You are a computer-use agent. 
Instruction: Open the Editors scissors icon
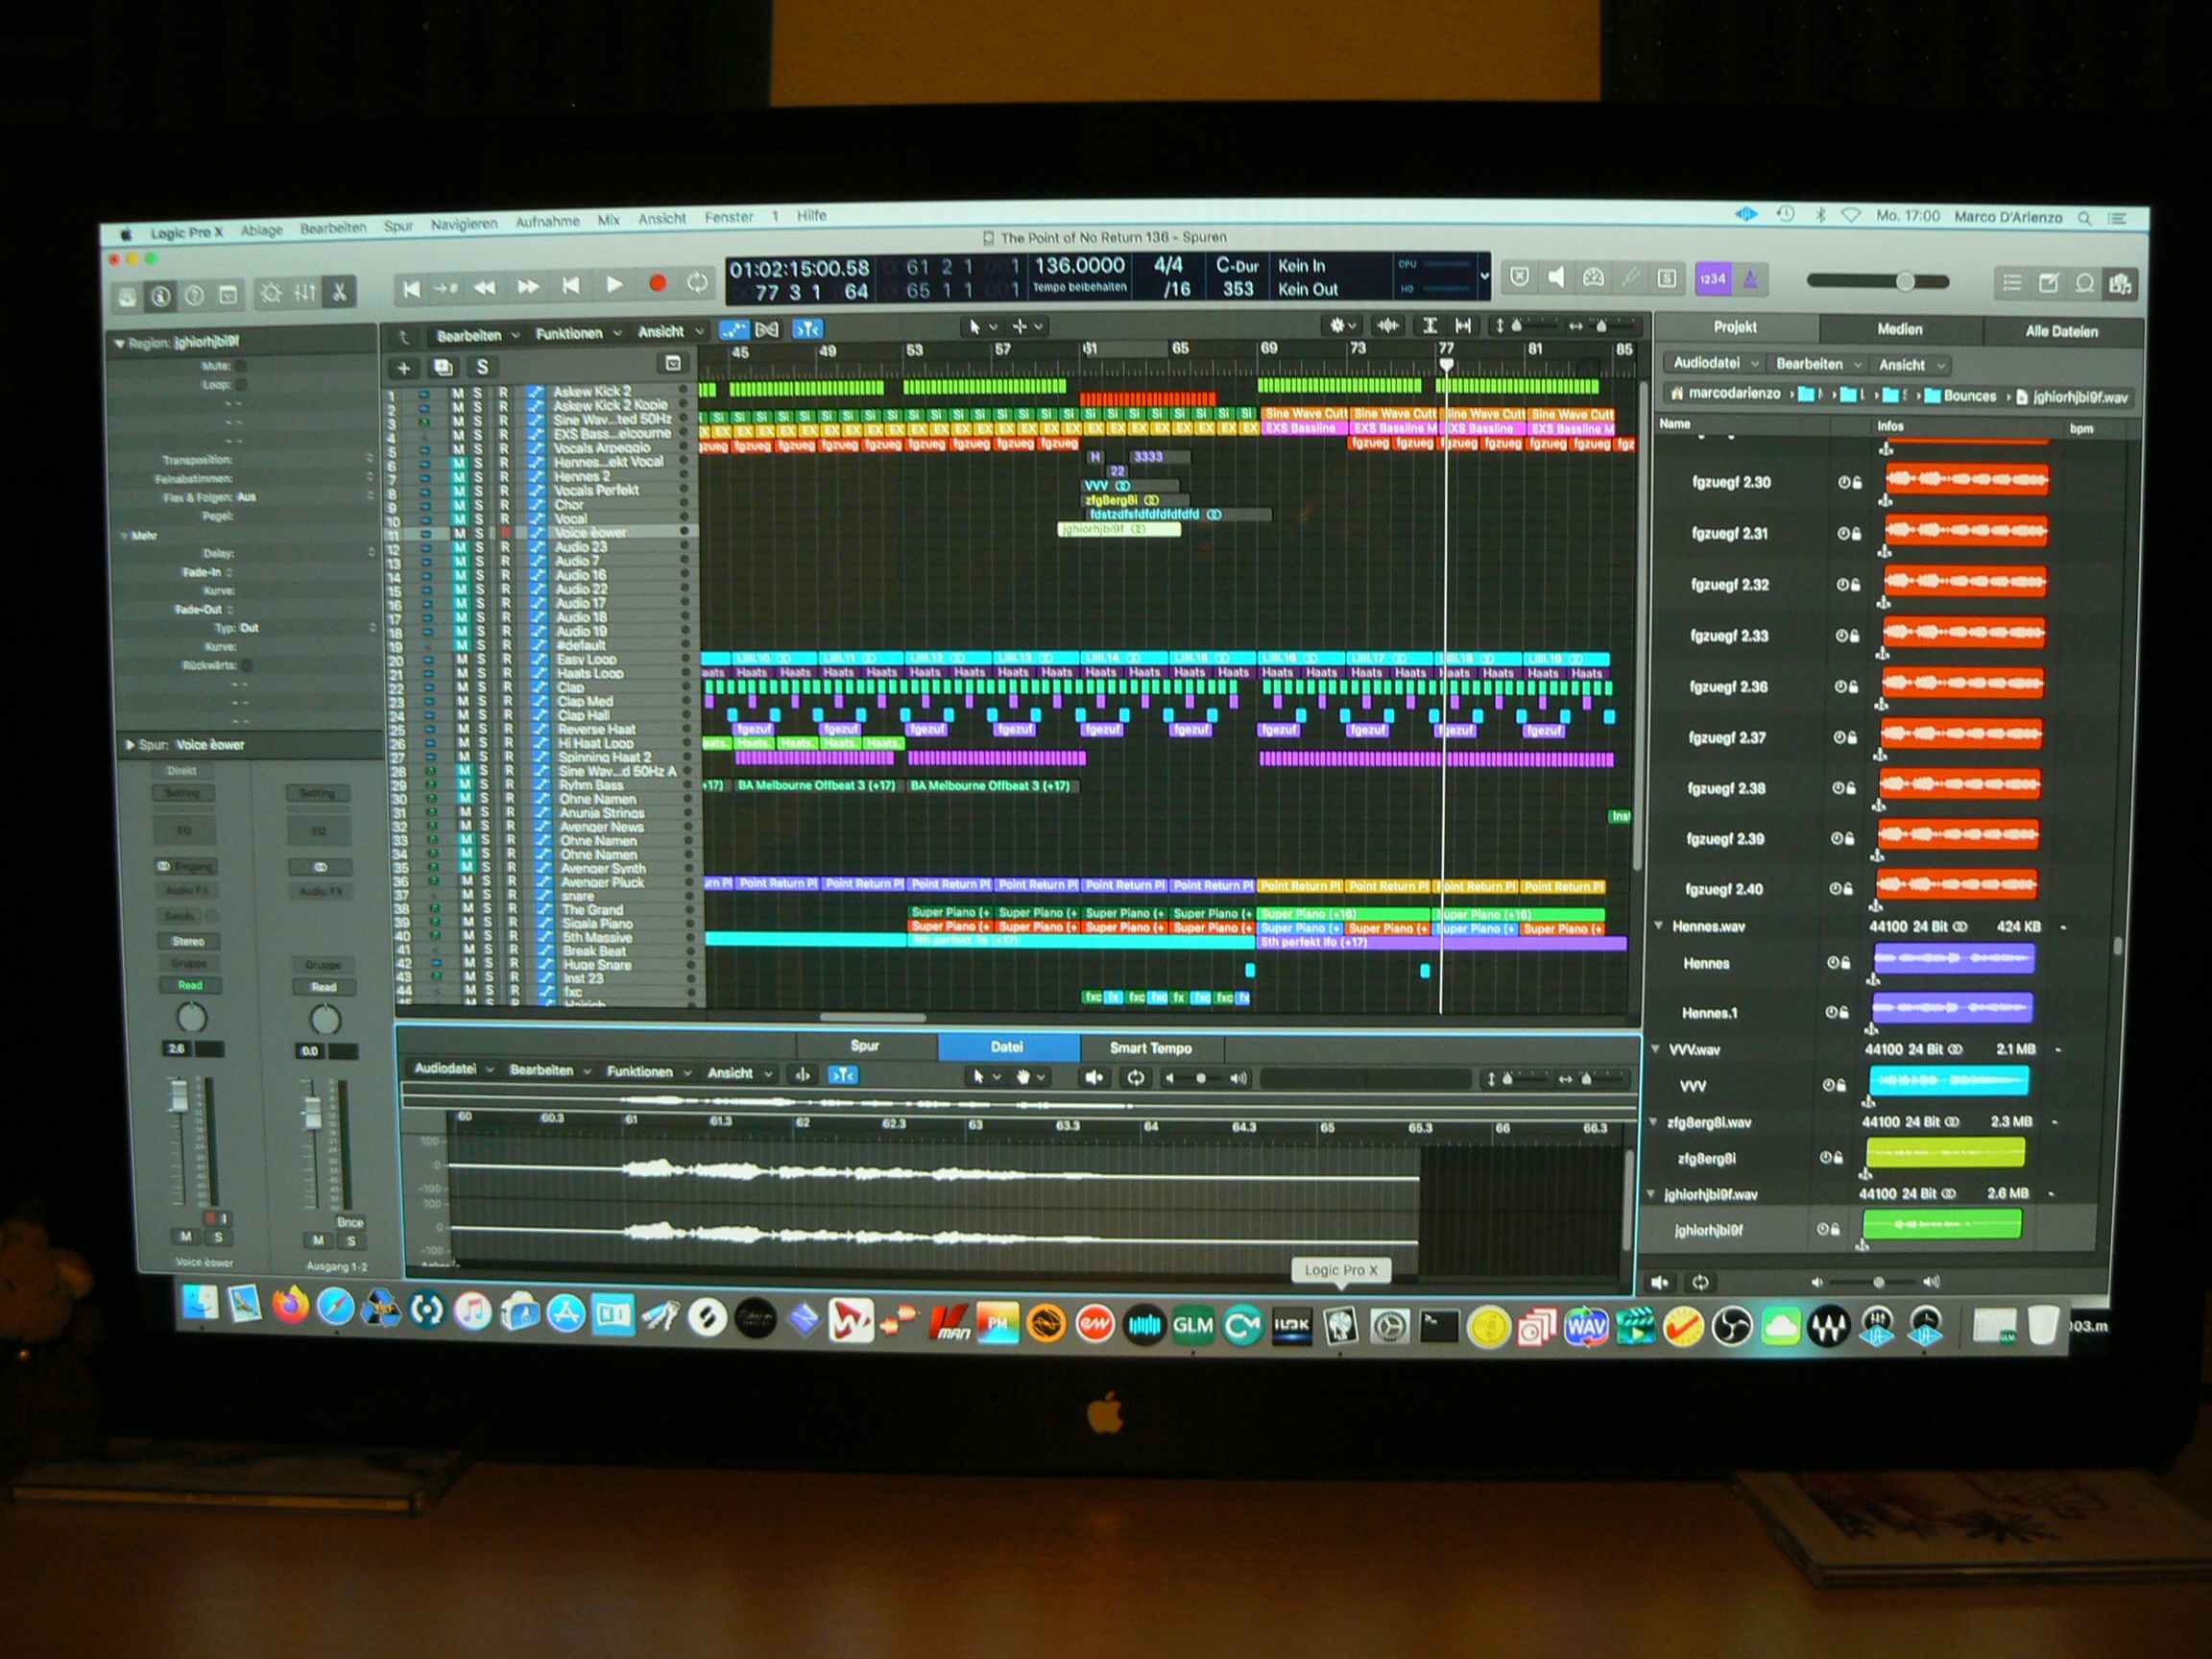(x=339, y=291)
